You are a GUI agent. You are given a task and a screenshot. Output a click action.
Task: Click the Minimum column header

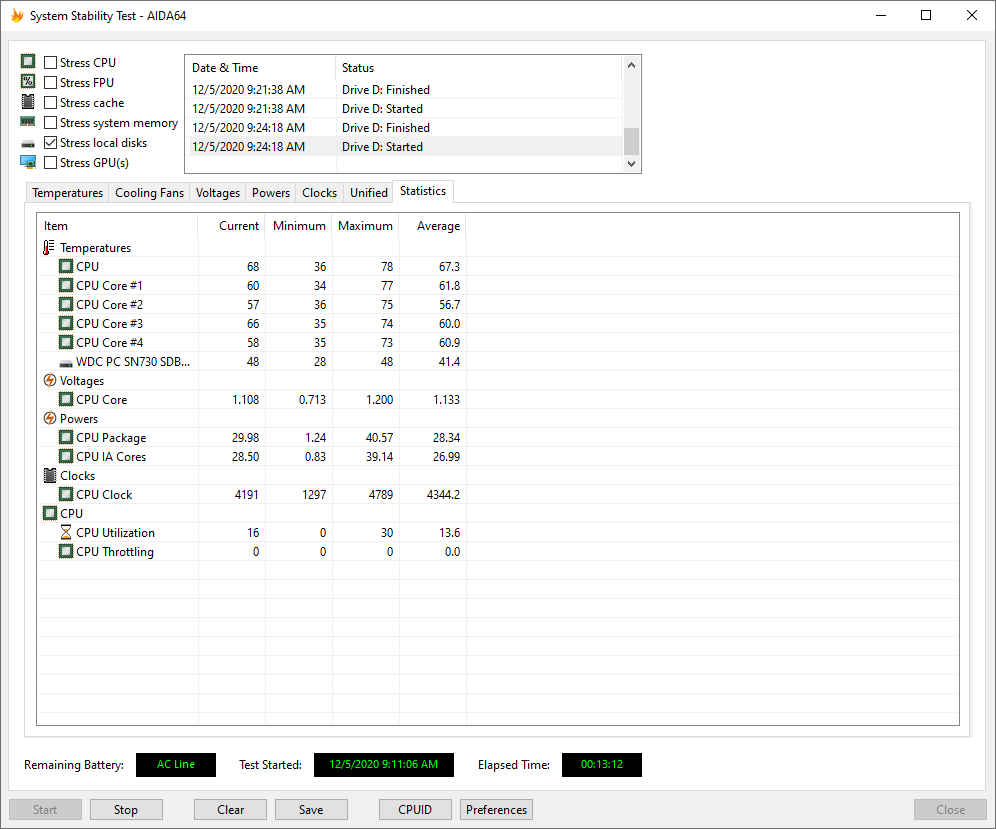[299, 226]
